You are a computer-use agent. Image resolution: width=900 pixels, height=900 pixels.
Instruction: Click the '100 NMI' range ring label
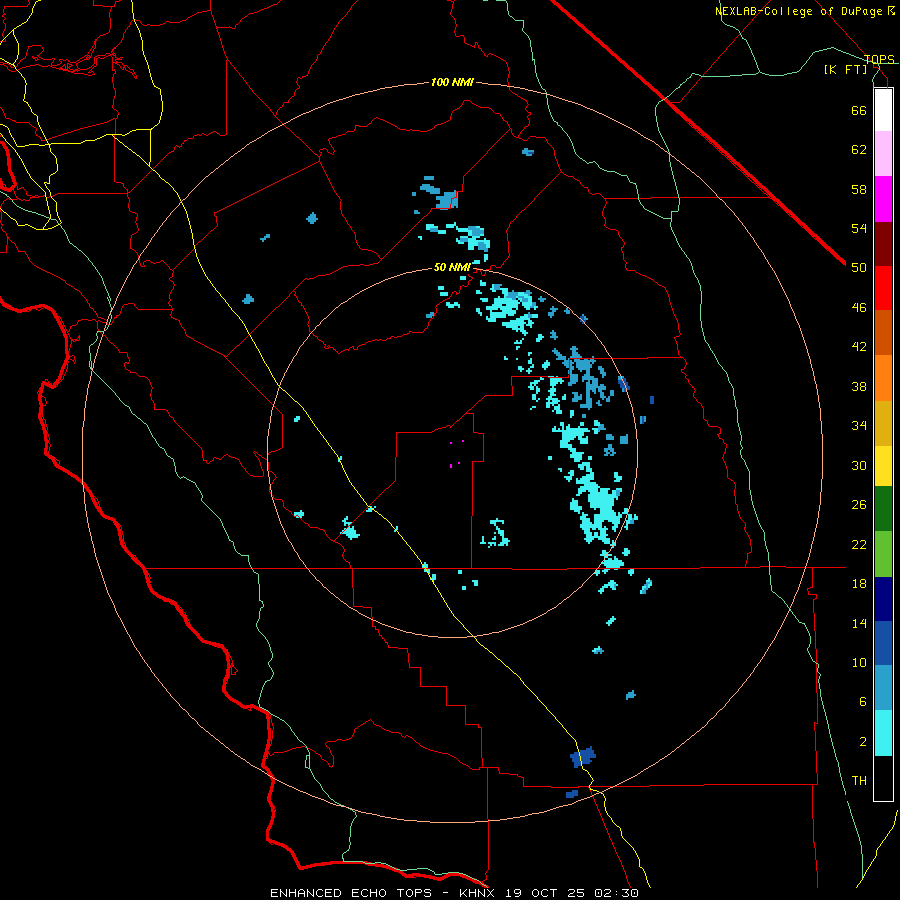pyautogui.click(x=452, y=83)
